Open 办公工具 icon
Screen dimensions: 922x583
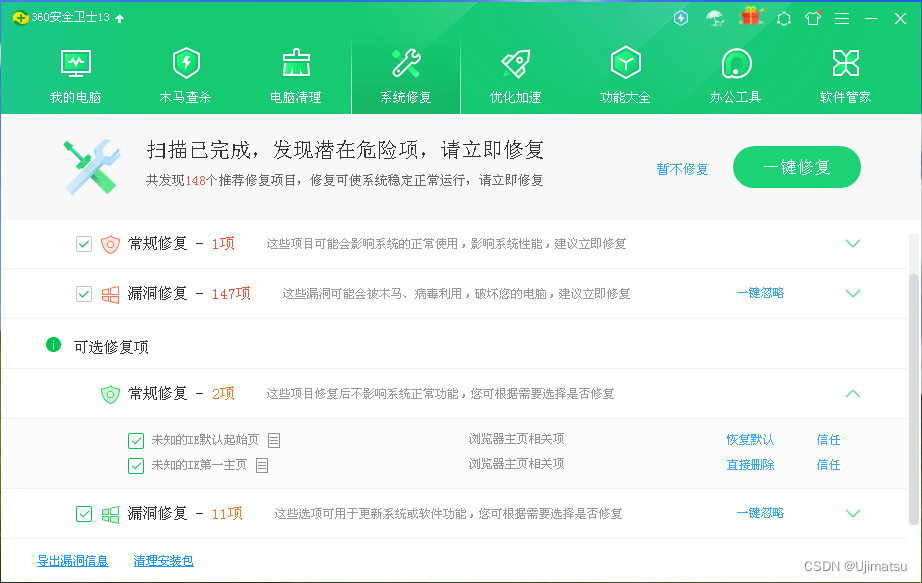coord(736,63)
